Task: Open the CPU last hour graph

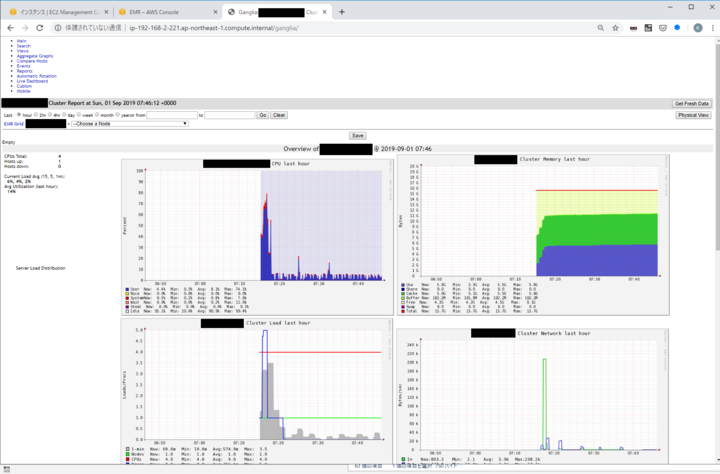Action: 258,237
